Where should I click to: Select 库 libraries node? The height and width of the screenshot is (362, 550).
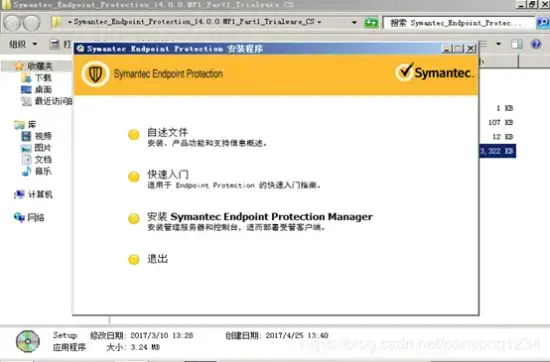[25, 125]
